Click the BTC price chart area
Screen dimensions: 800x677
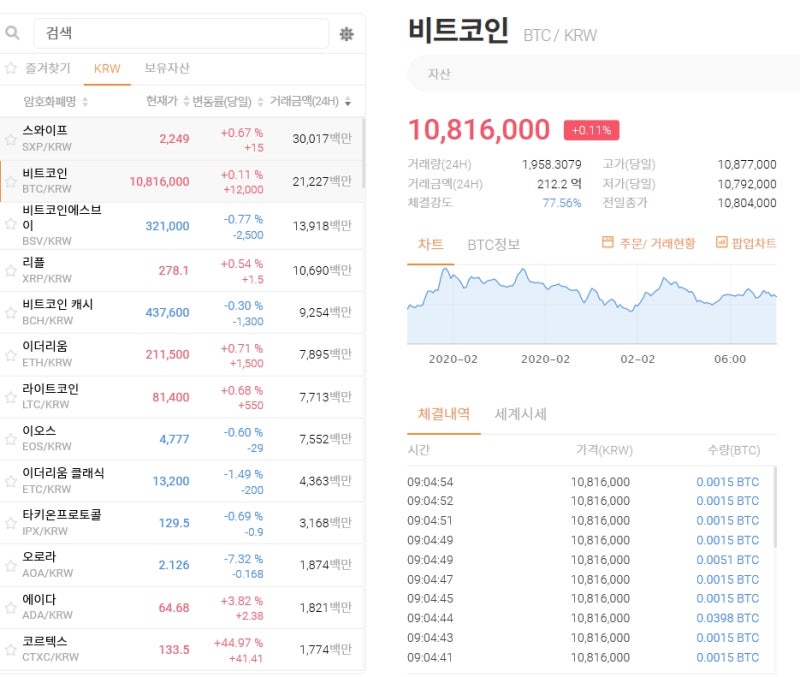coord(592,305)
